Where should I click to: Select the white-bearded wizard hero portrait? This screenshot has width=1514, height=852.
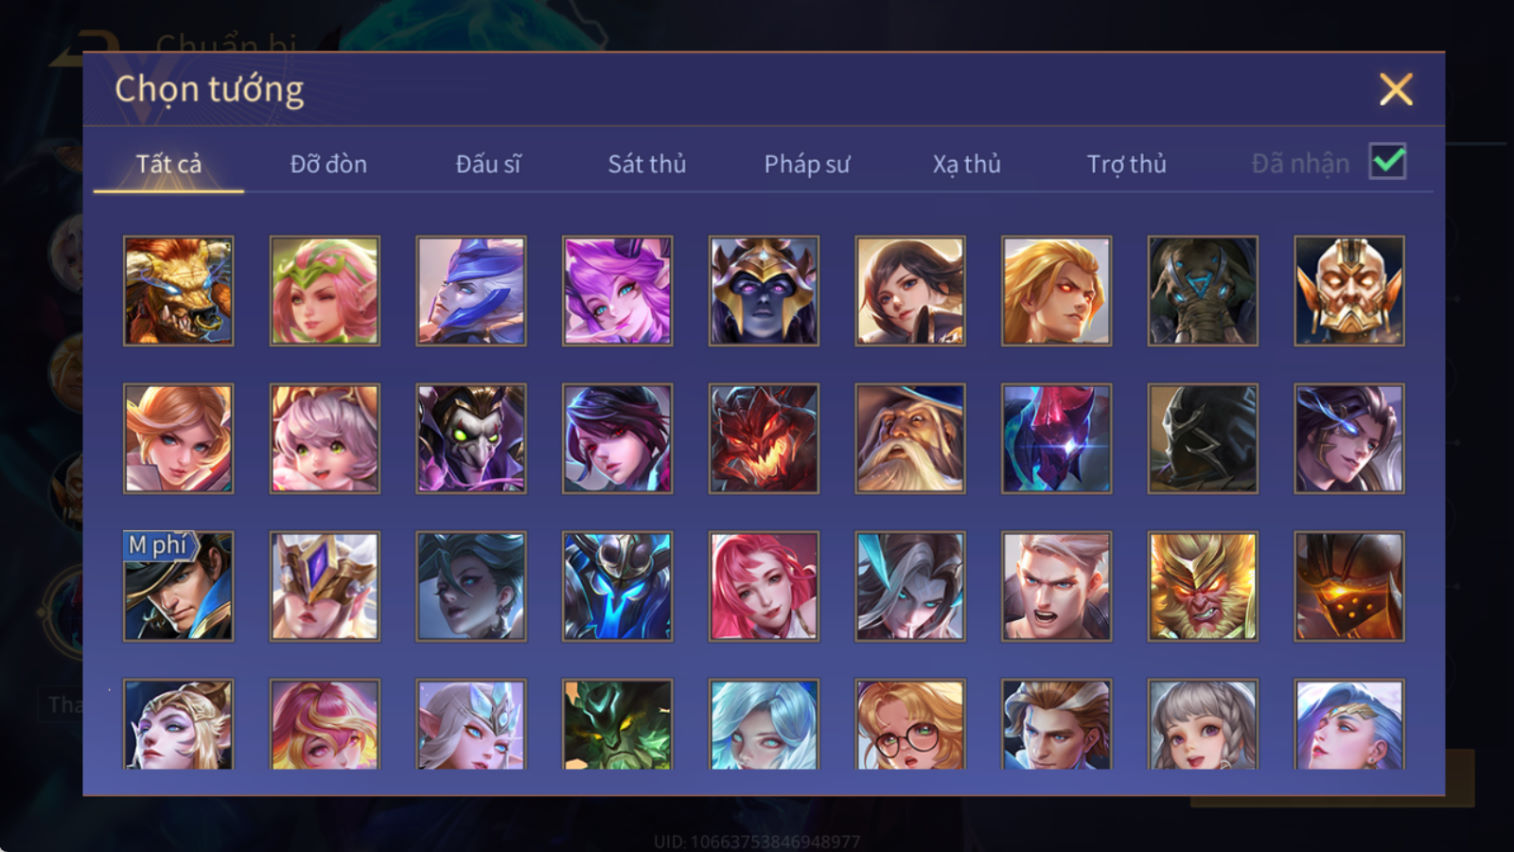click(x=910, y=439)
